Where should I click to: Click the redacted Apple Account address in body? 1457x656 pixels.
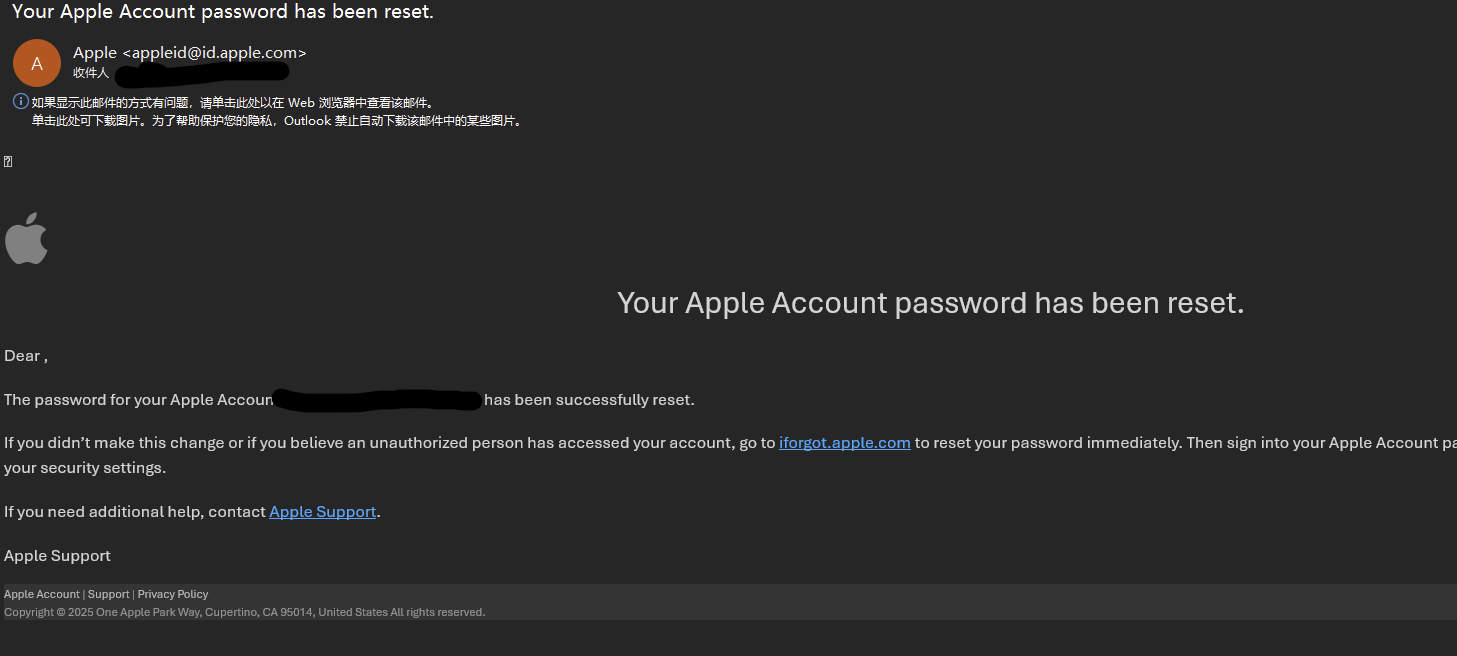click(378, 400)
